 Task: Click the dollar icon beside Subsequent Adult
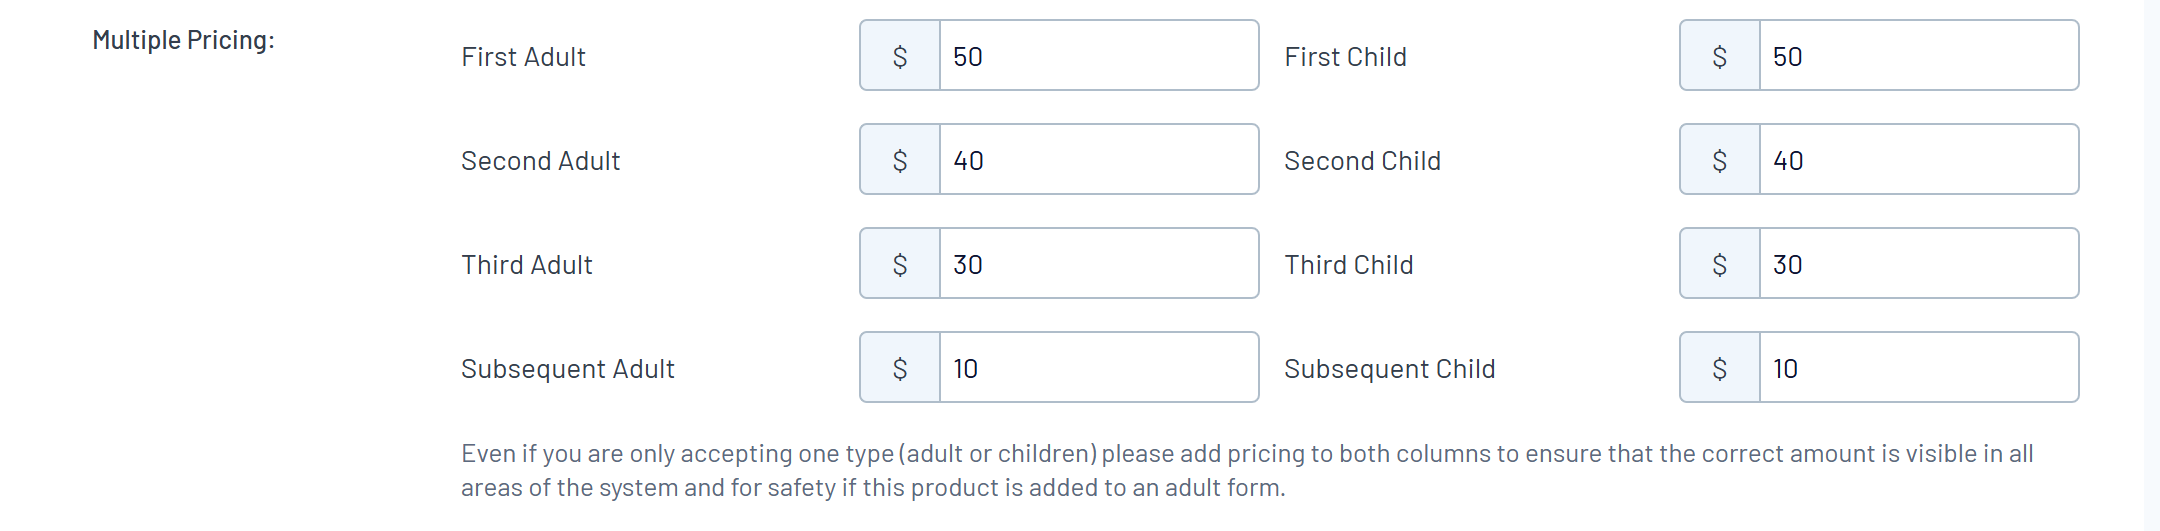(900, 368)
